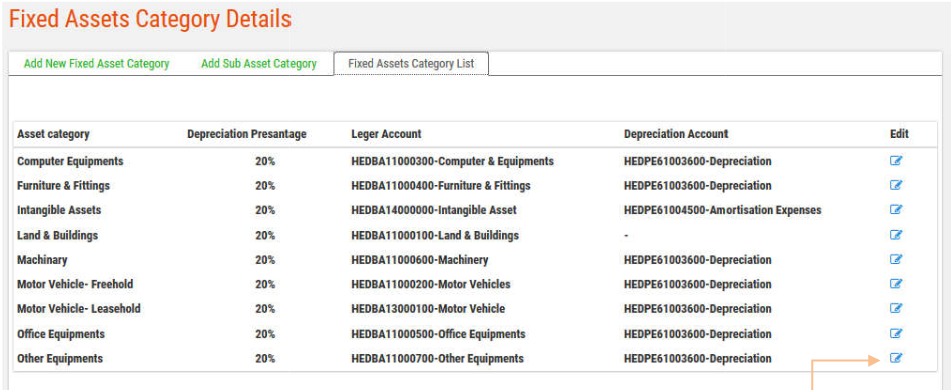Edit the Motor Vehicle- Freehold category
Image resolution: width=951 pixels, height=390 pixels.
click(896, 284)
